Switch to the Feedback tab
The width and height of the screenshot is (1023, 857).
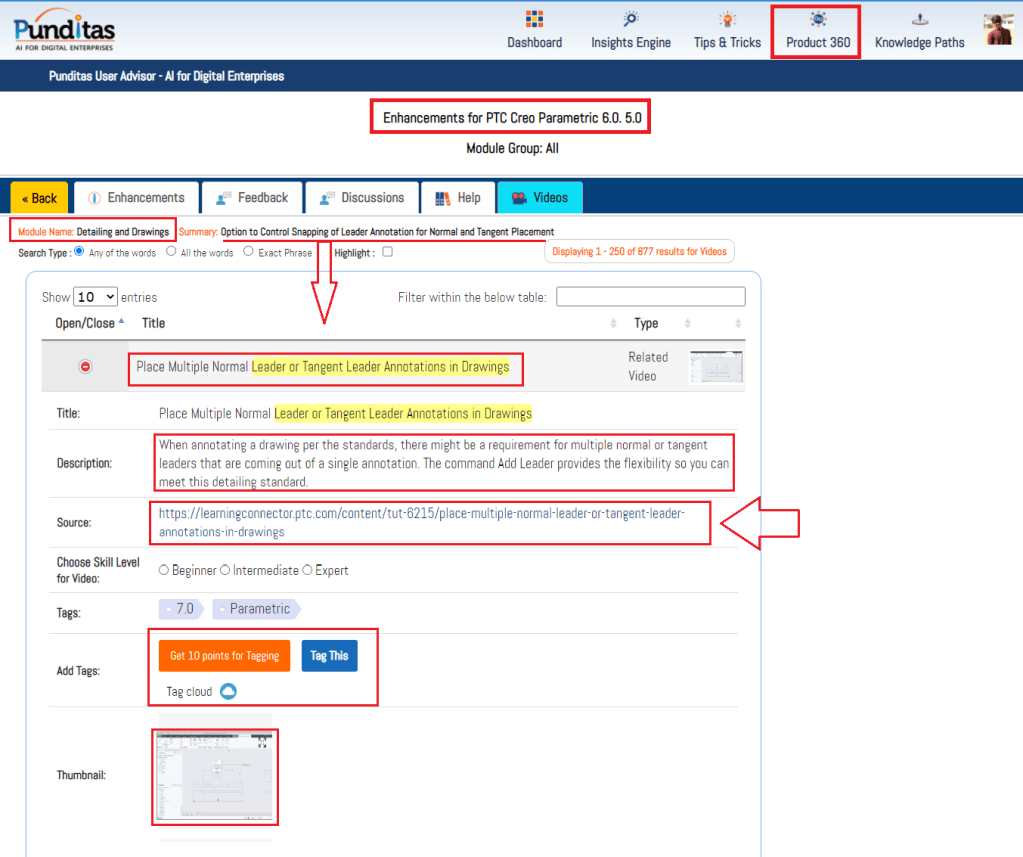(x=251, y=198)
